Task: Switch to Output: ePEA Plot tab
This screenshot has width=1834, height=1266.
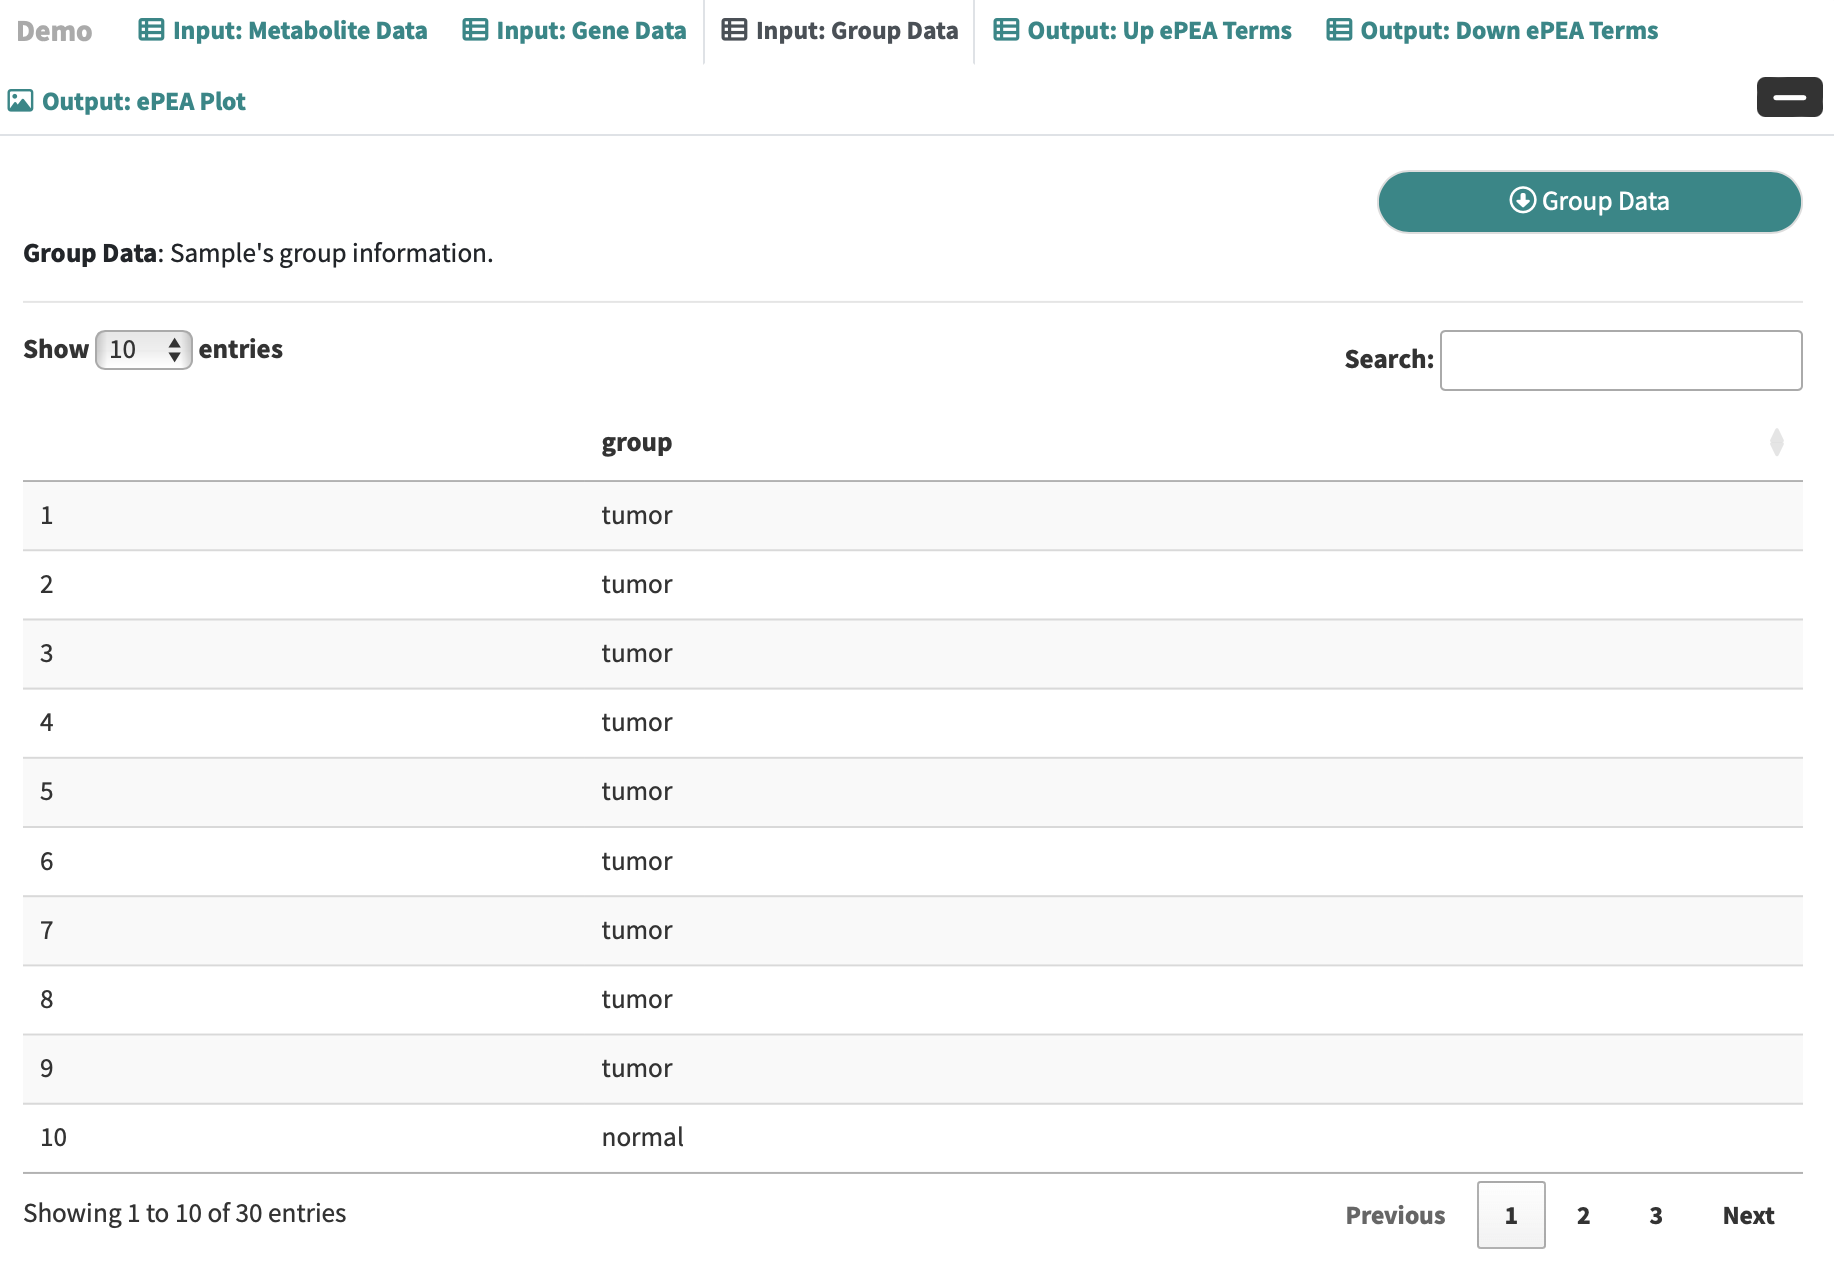Action: coord(143,101)
